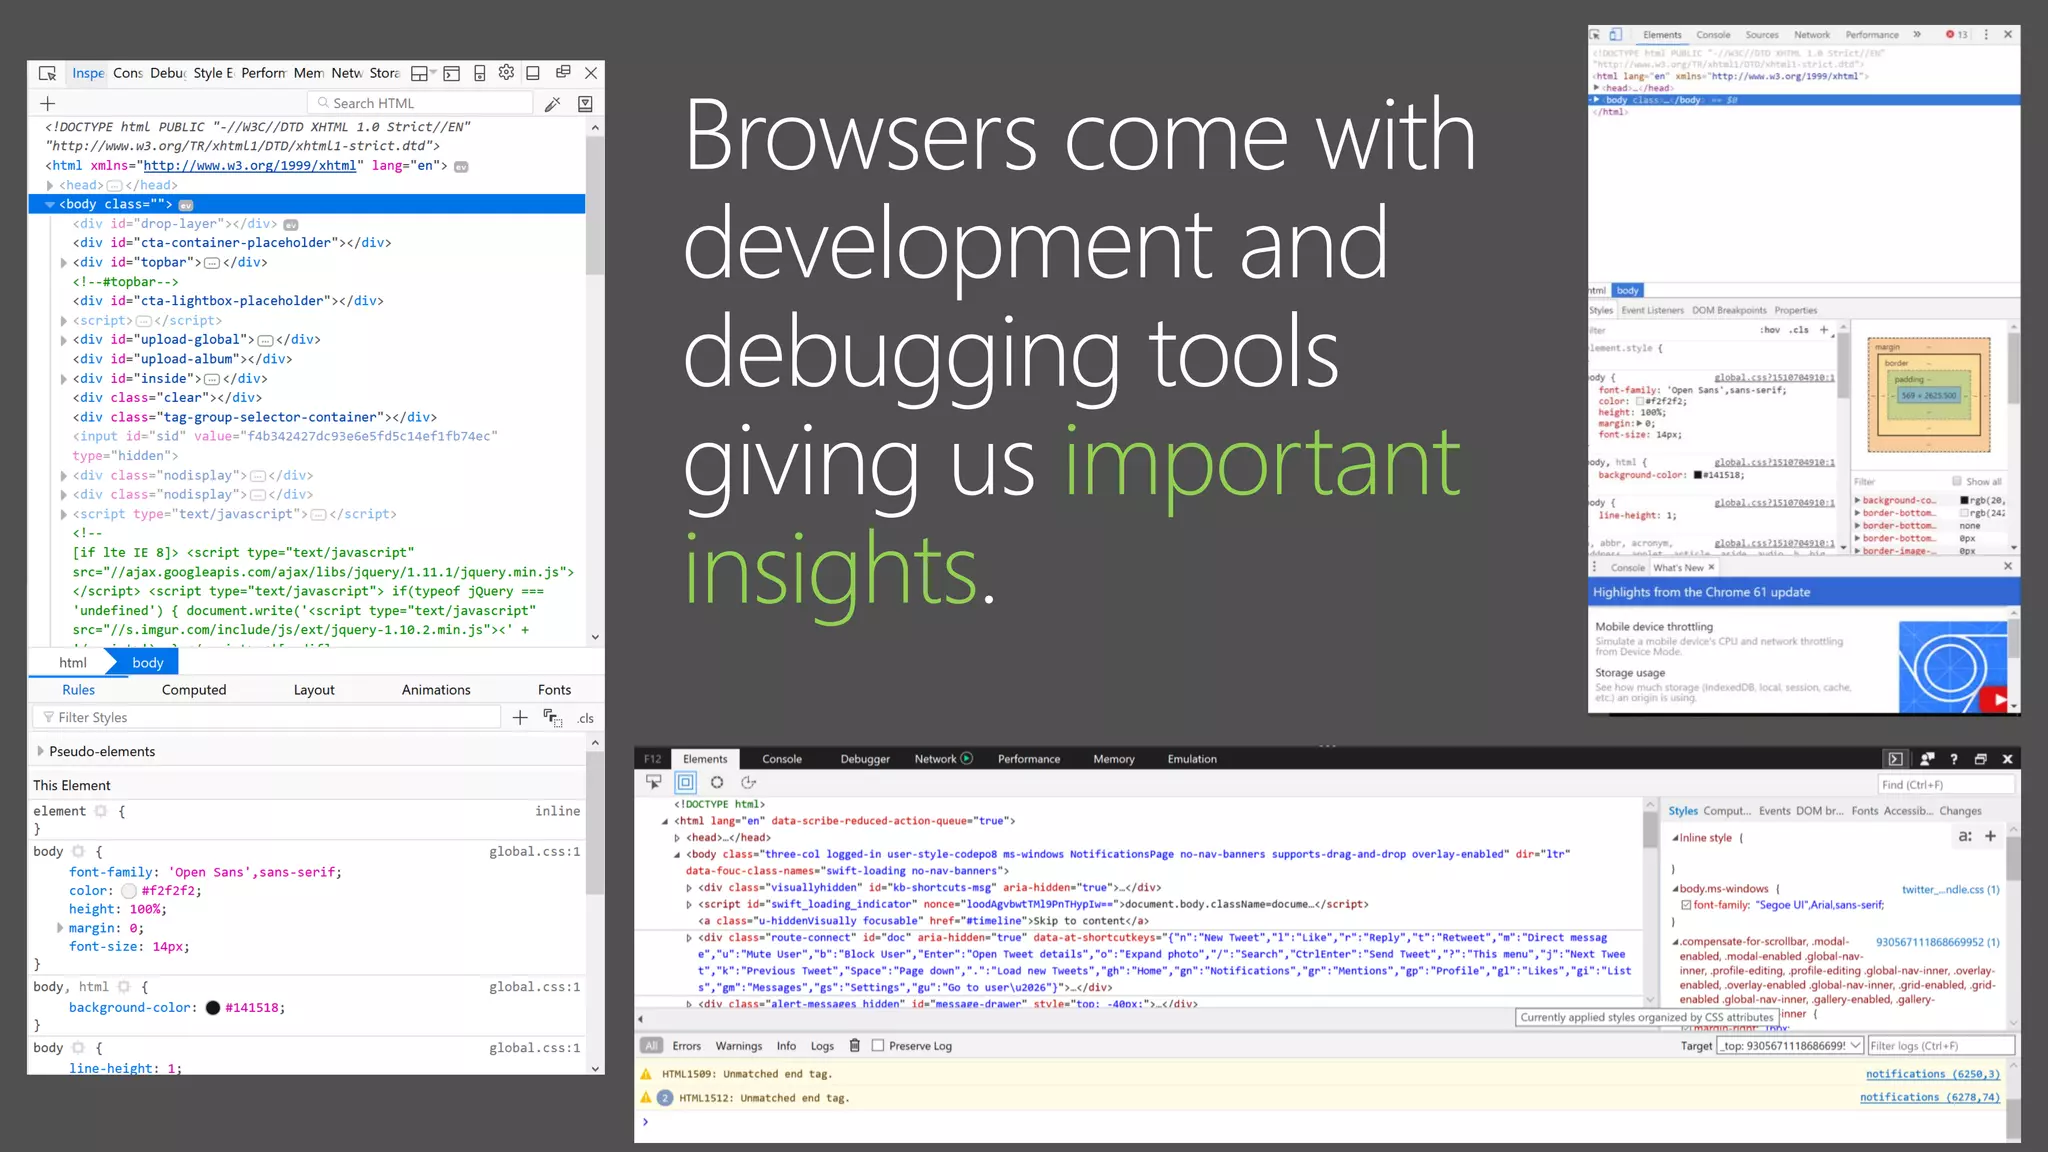Image resolution: width=2048 pixels, height=1152 pixels.
Task: Expand margin property in Firefox rules
Action: click(x=60, y=928)
